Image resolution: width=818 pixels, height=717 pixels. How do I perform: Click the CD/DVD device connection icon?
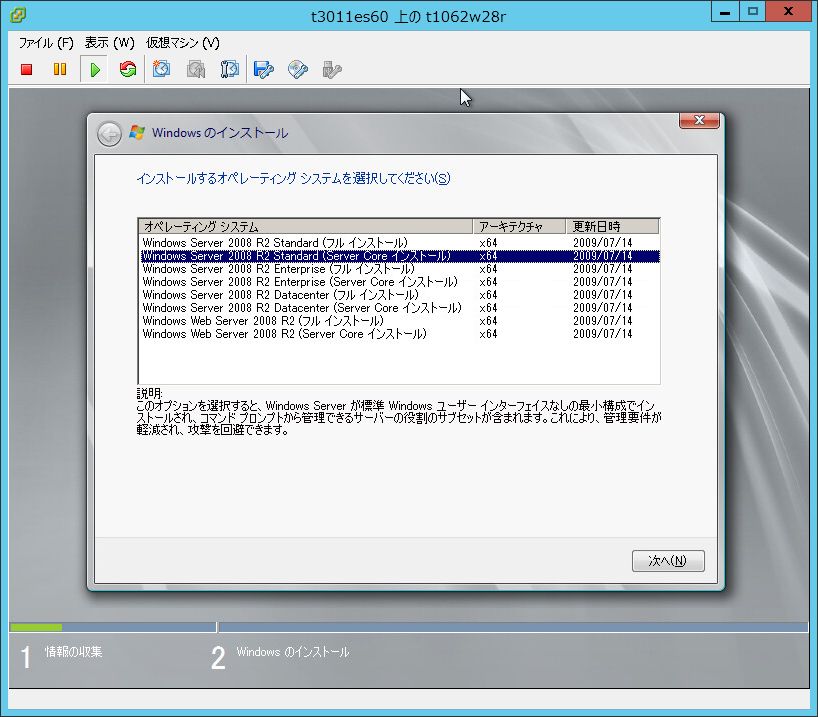pyautogui.click(x=298, y=69)
